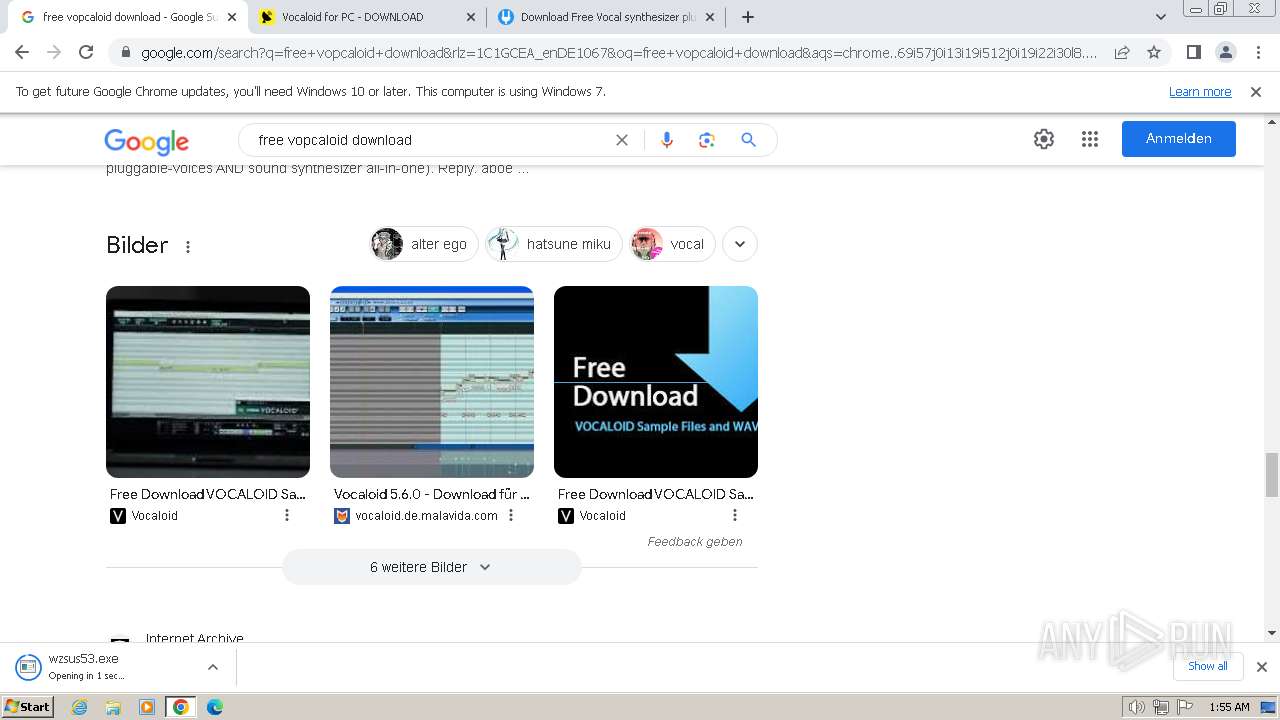Open the Bilder section three-dot menu
1280x720 pixels.
(188, 246)
